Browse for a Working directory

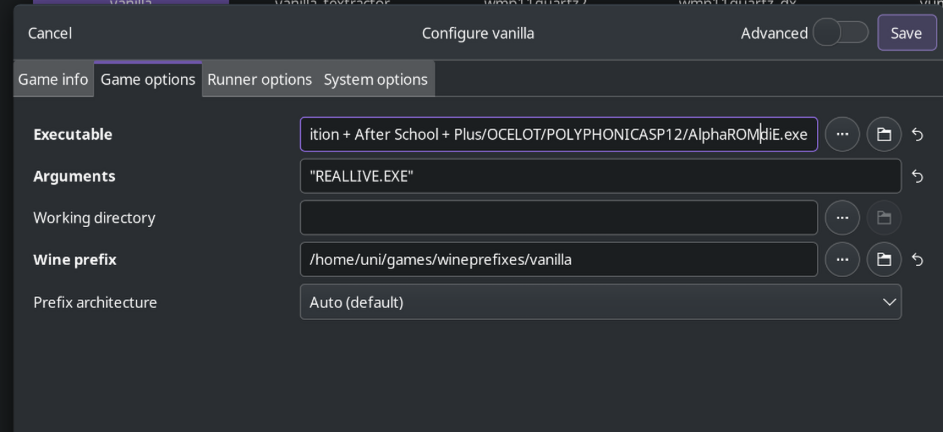842,218
